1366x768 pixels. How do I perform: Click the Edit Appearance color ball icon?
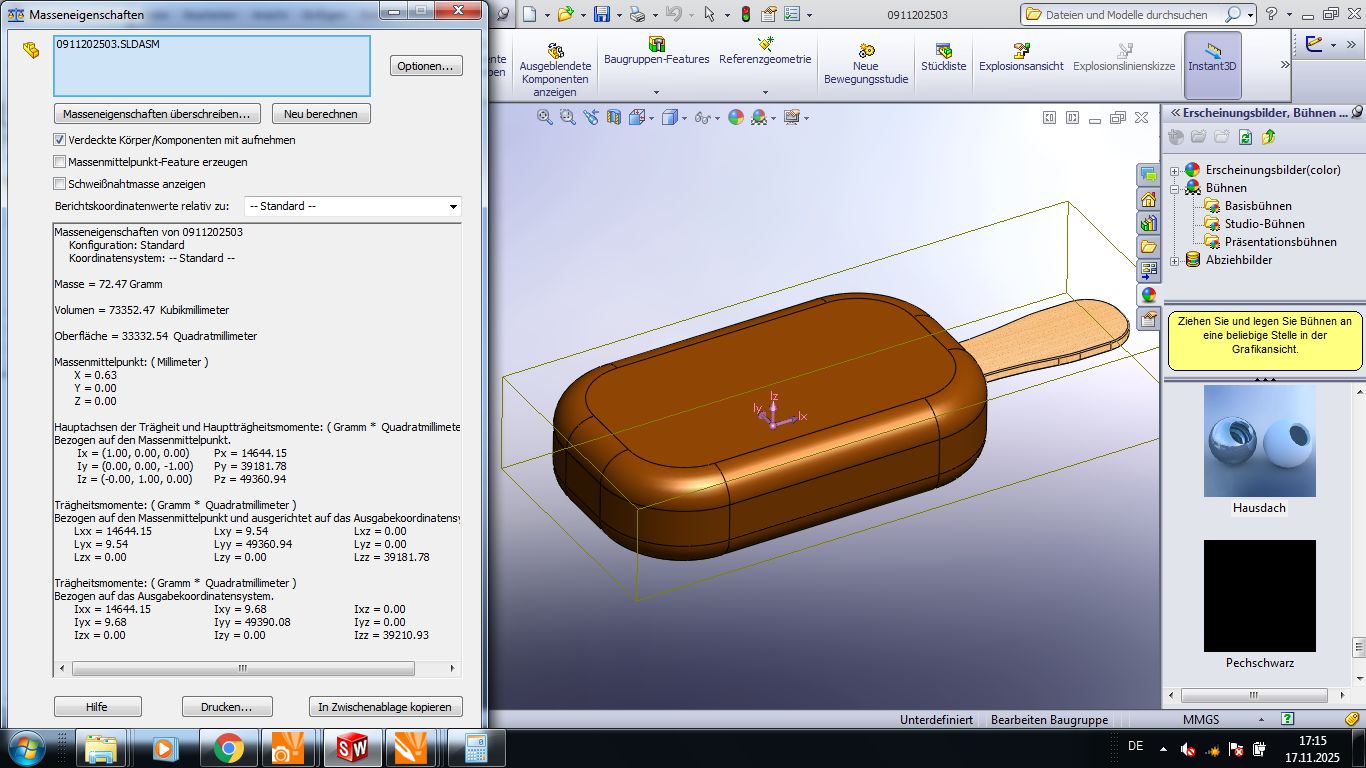coord(736,117)
